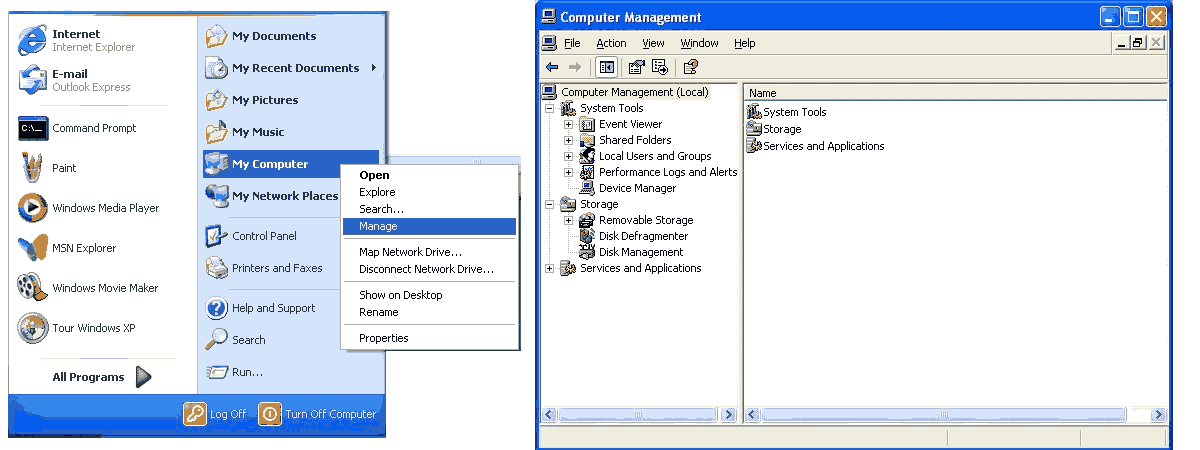Click Export List toolbar icon
1200x450 pixels.
(x=659, y=67)
